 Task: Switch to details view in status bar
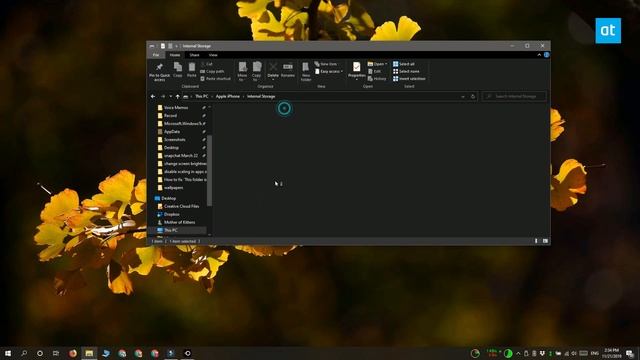click(x=536, y=241)
